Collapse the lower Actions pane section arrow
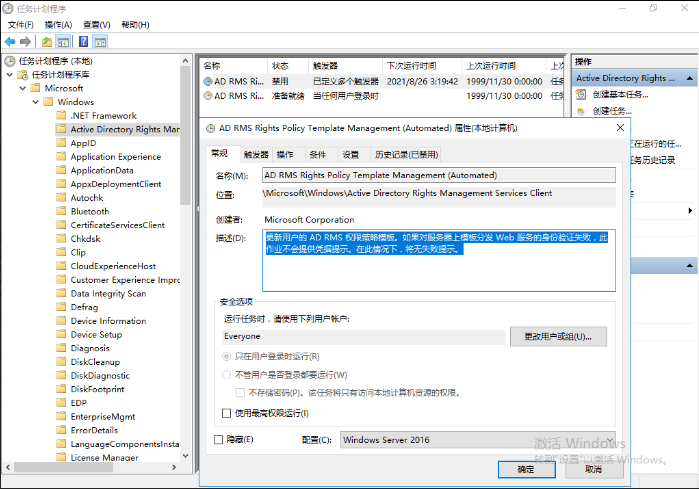699x489 pixels. [690, 266]
